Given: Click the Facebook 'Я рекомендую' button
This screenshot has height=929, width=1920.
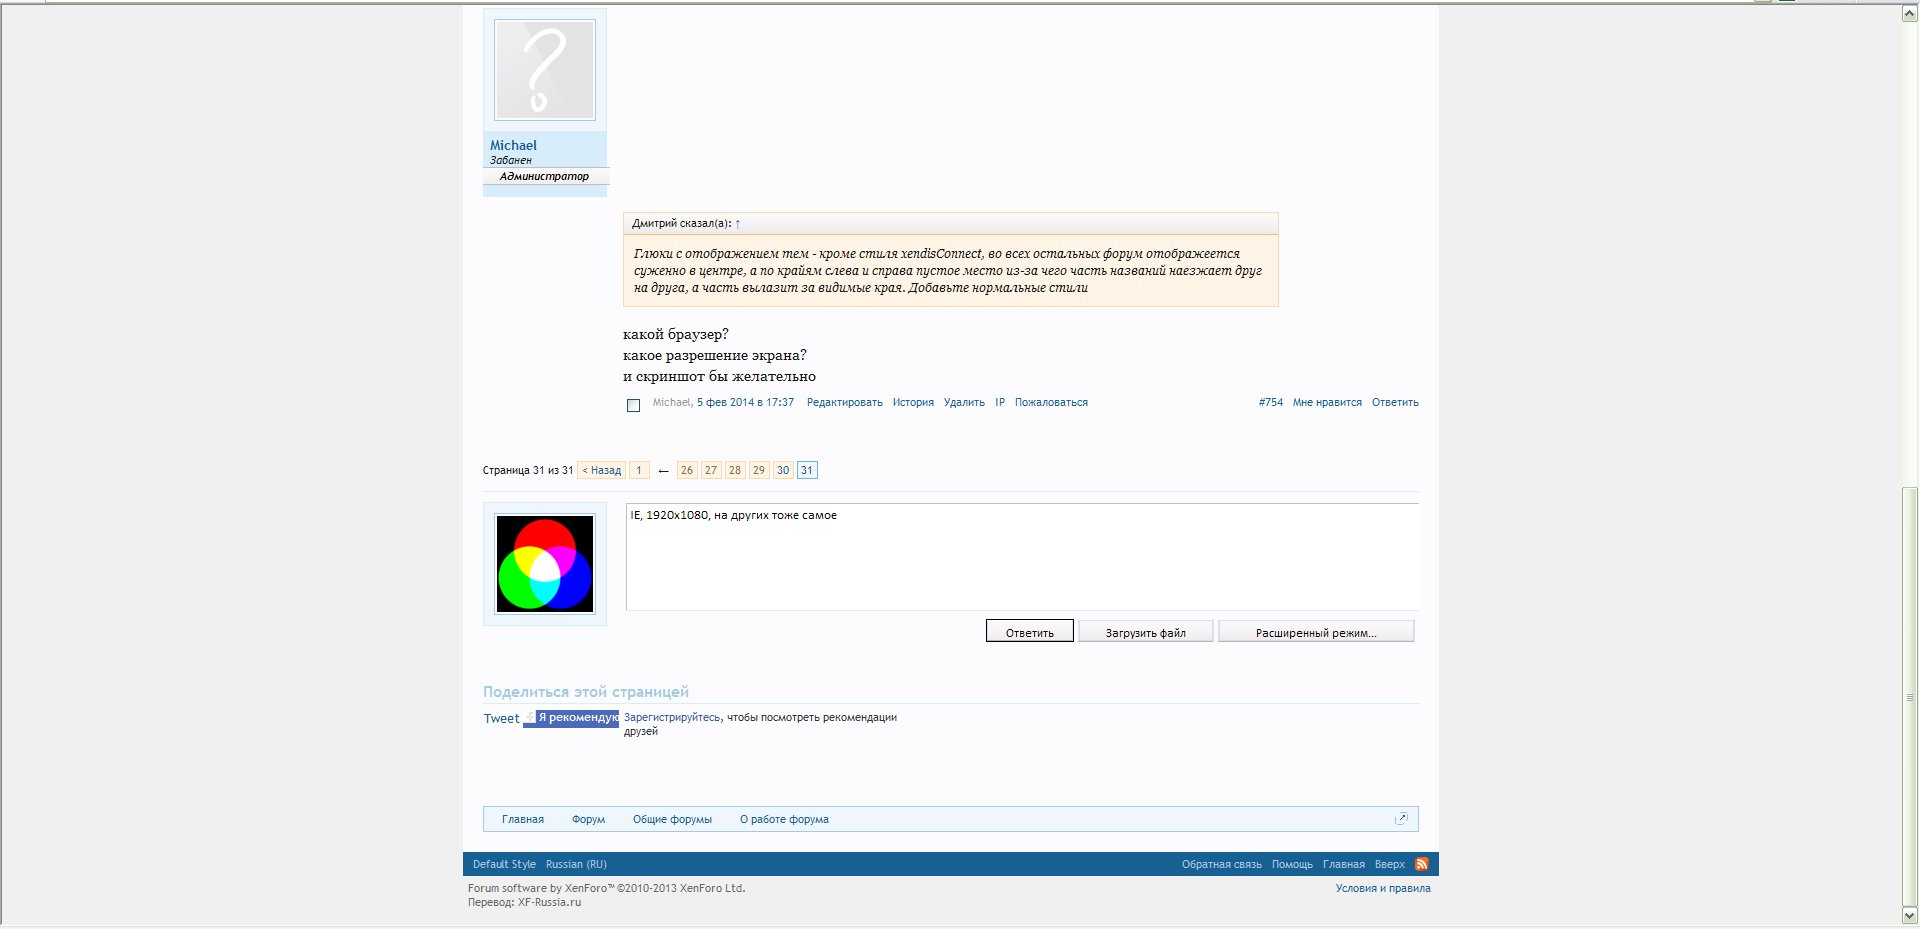Looking at the screenshot, I should (x=572, y=718).
